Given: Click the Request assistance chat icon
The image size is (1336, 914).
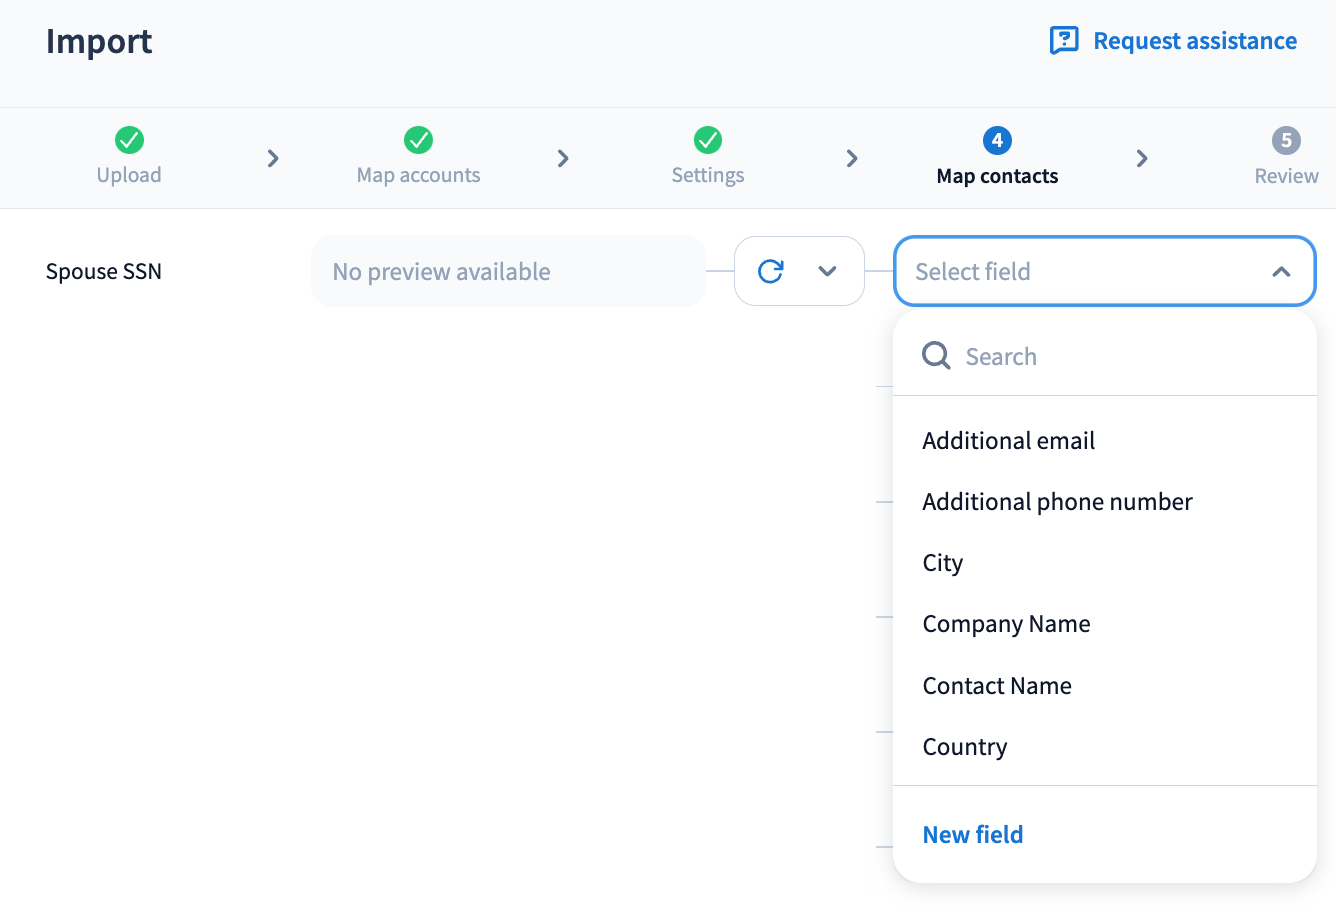Looking at the screenshot, I should [x=1064, y=41].
